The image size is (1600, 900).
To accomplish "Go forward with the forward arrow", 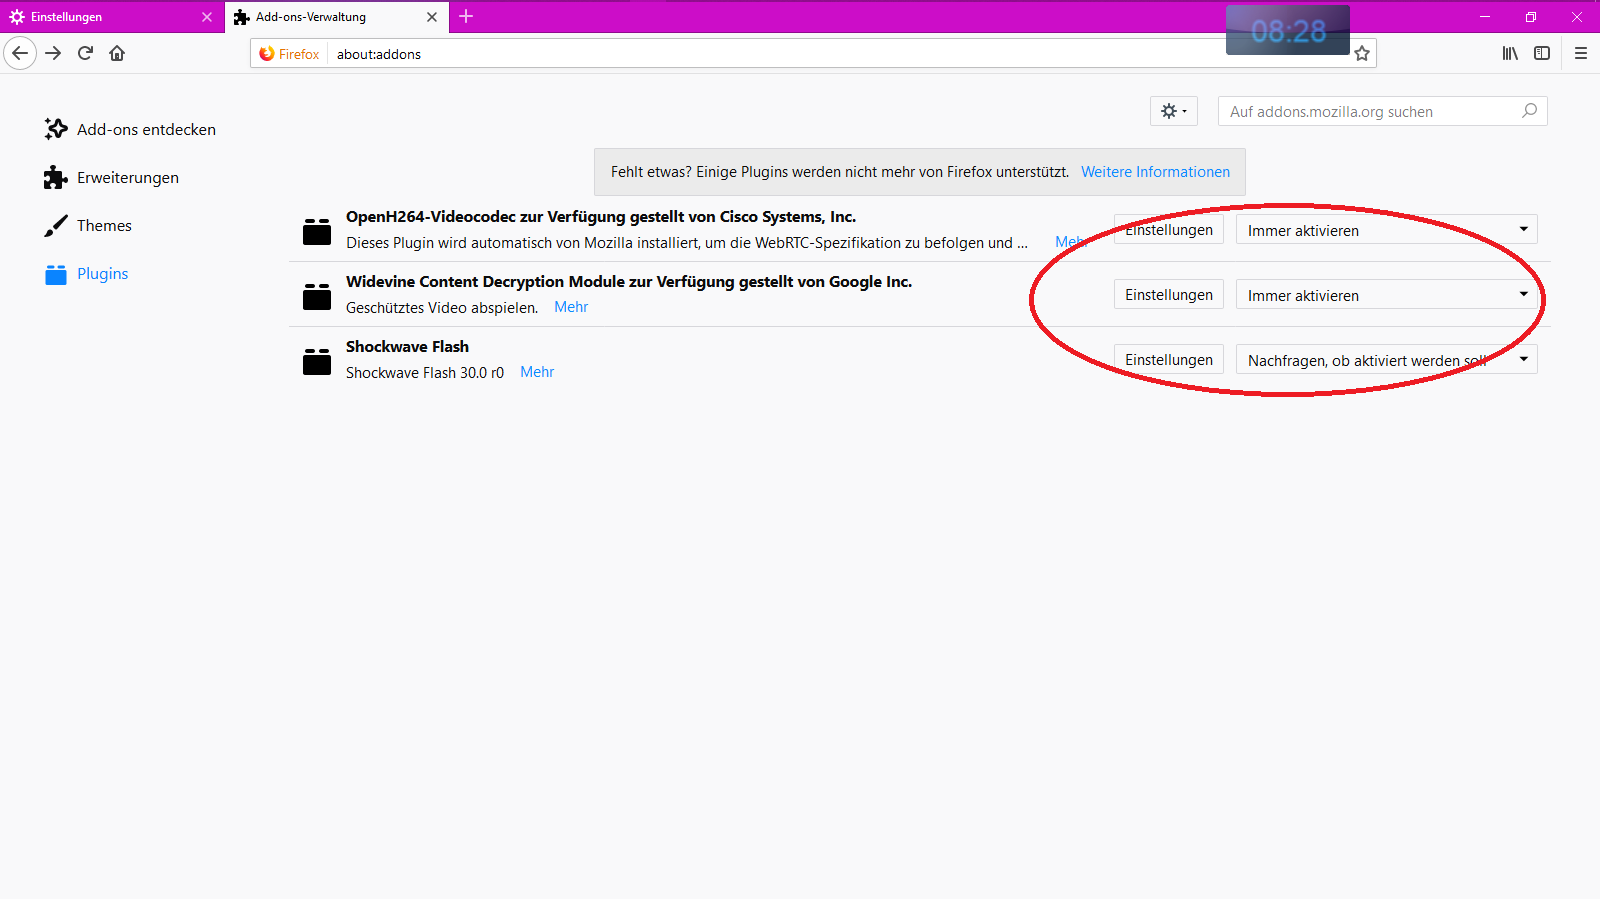I will (54, 53).
